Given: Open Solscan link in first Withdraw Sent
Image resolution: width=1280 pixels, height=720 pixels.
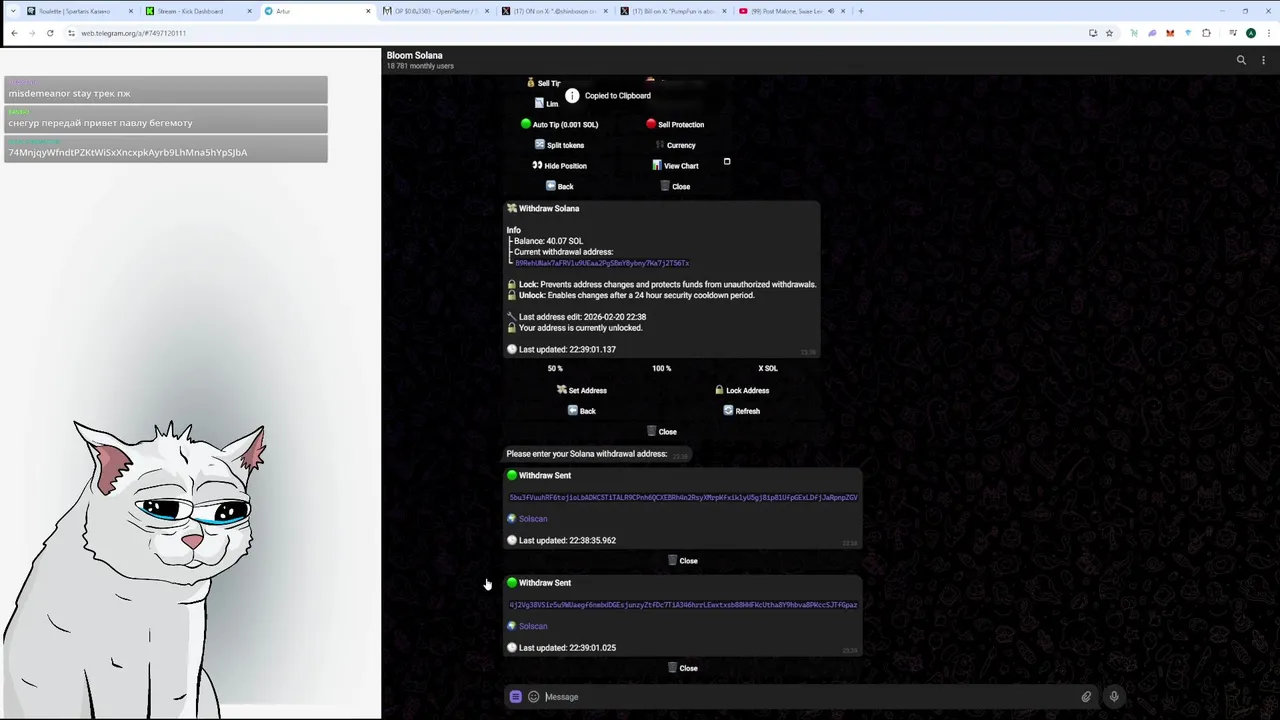Looking at the screenshot, I should (x=532, y=519).
